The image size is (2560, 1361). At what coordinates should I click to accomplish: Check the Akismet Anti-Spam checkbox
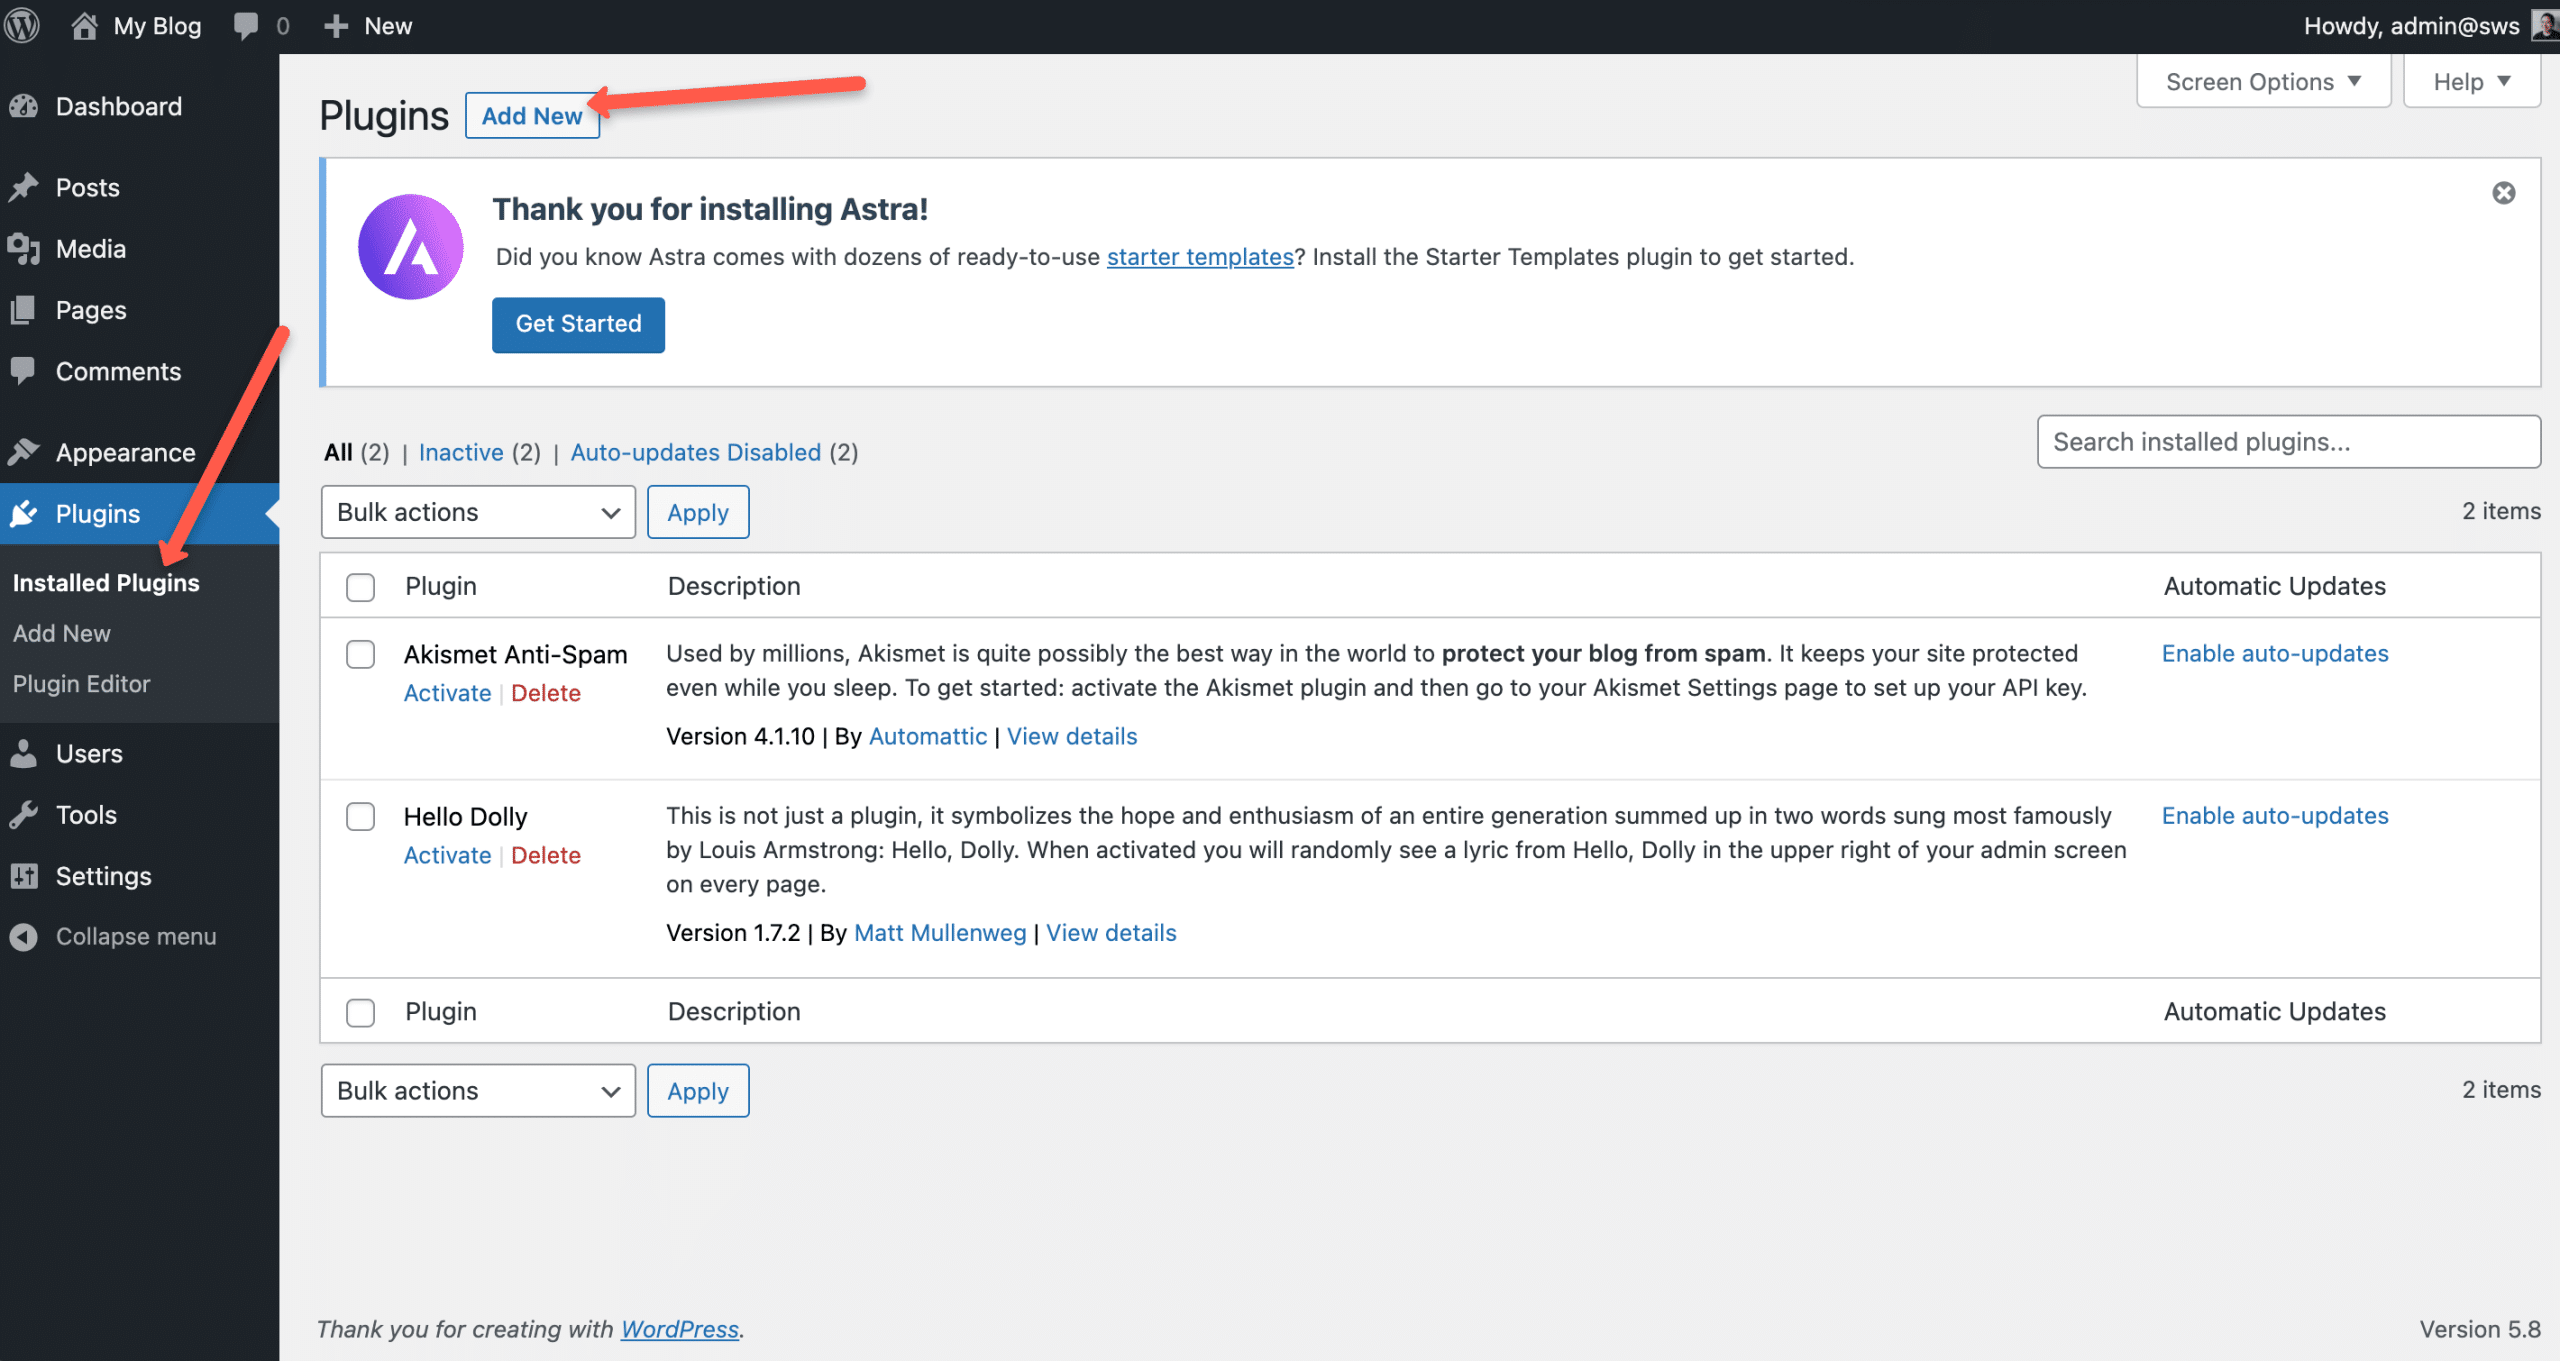(360, 655)
